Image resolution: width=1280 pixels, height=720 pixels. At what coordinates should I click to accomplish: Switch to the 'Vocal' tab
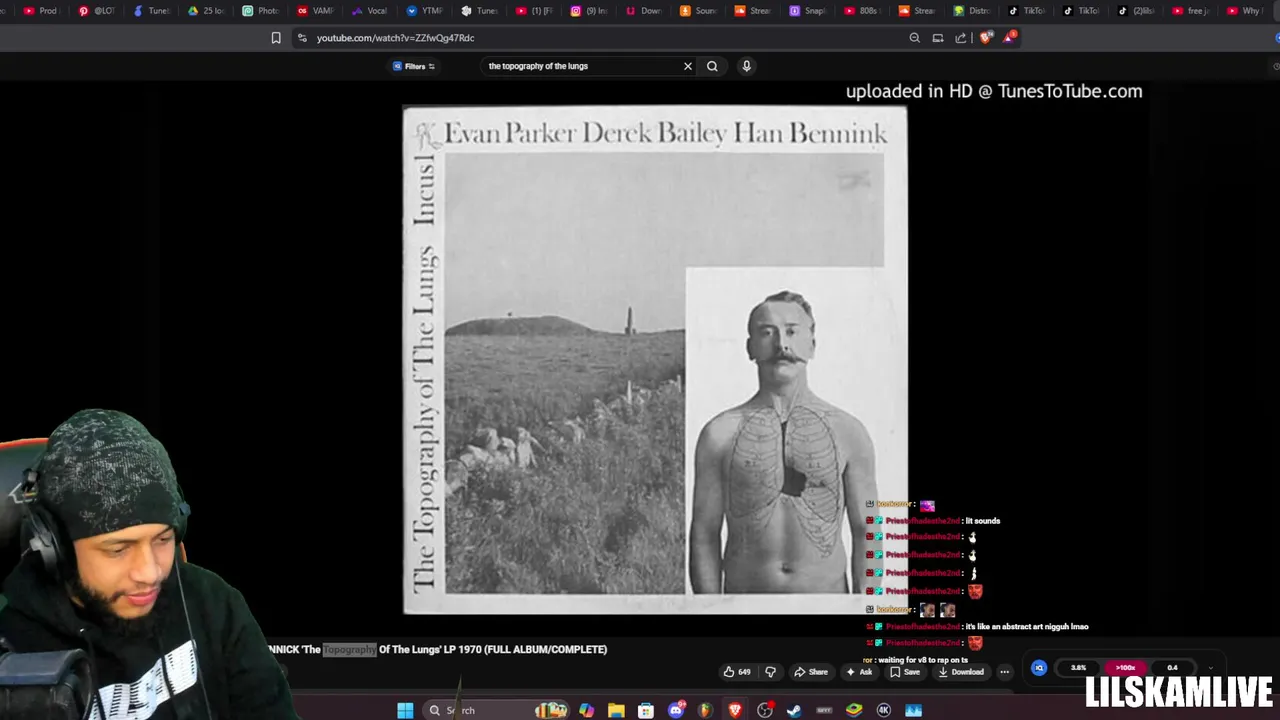pos(369,11)
